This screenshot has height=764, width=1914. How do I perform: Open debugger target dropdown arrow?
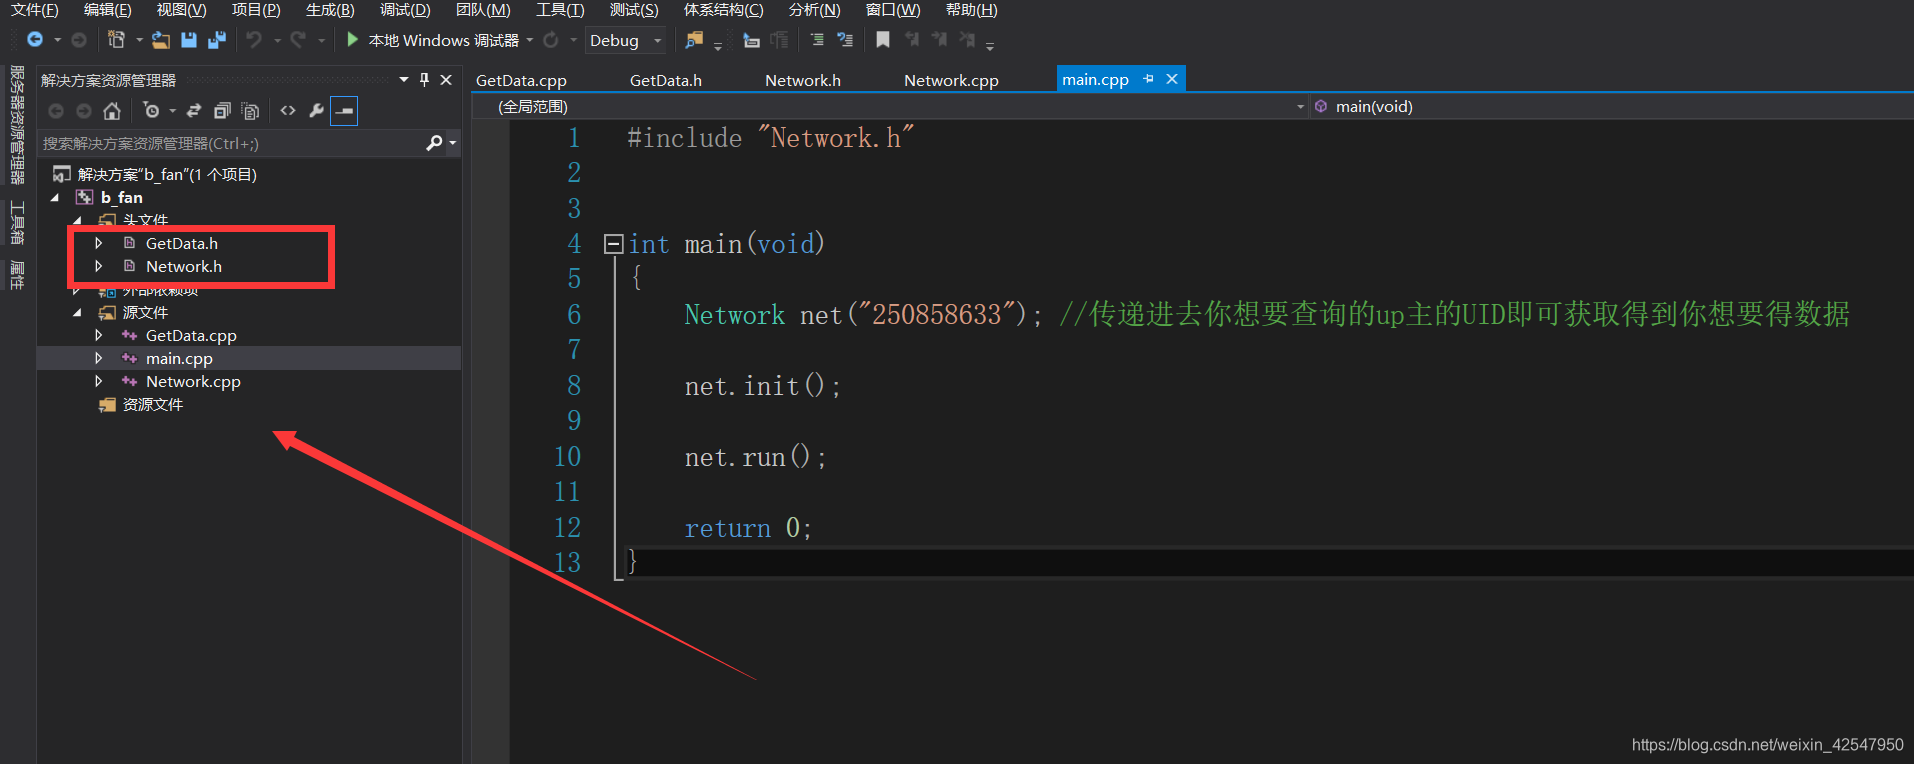pos(530,40)
